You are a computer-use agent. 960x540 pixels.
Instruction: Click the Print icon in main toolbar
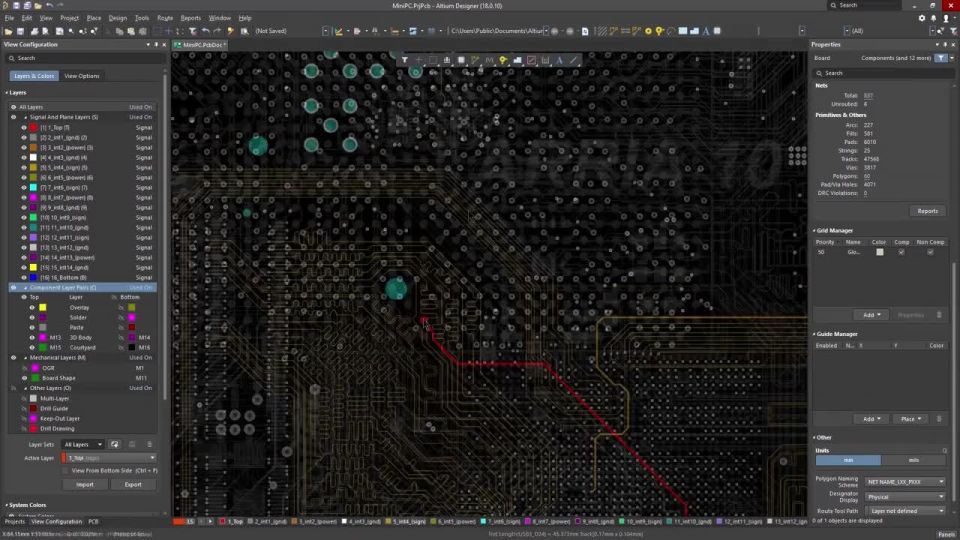pos(34,31)
